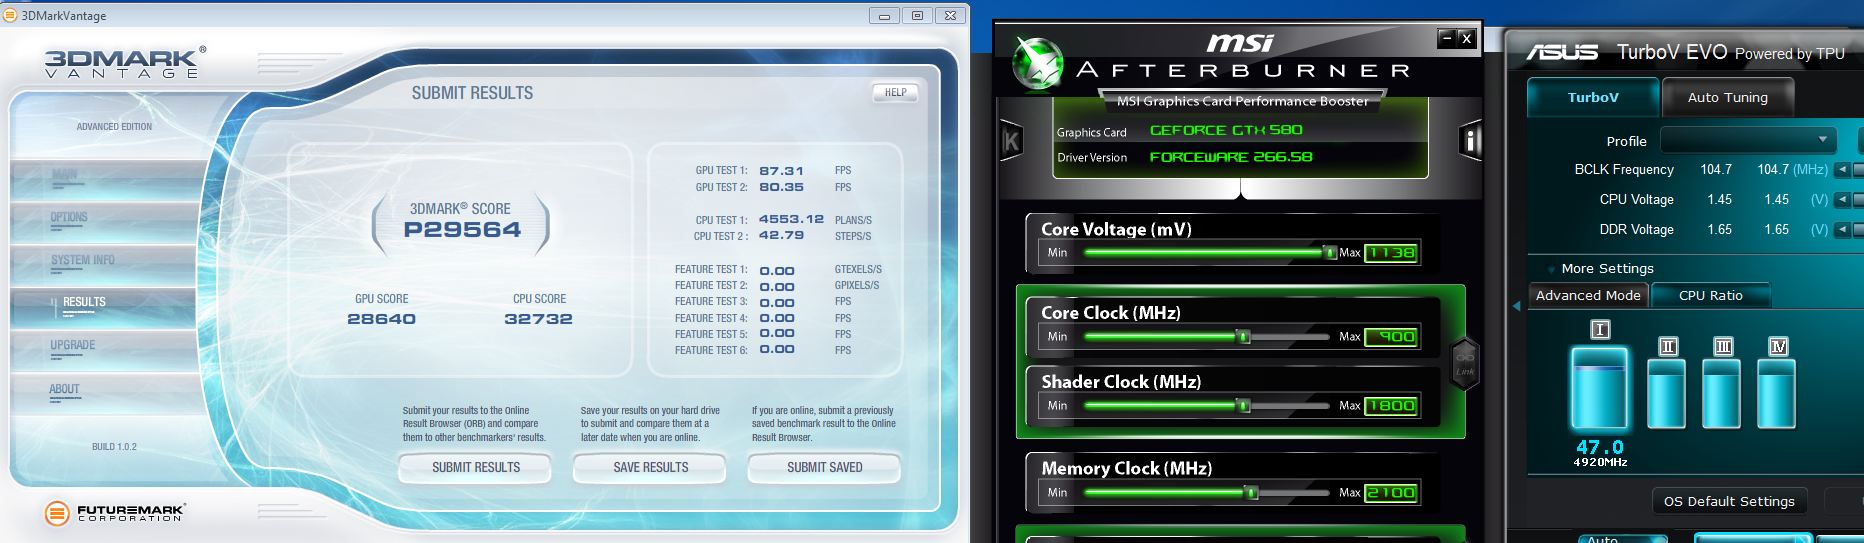Click the GPU score value 28640
This screenshot has width=1864, height=543.
click(381, 319)
